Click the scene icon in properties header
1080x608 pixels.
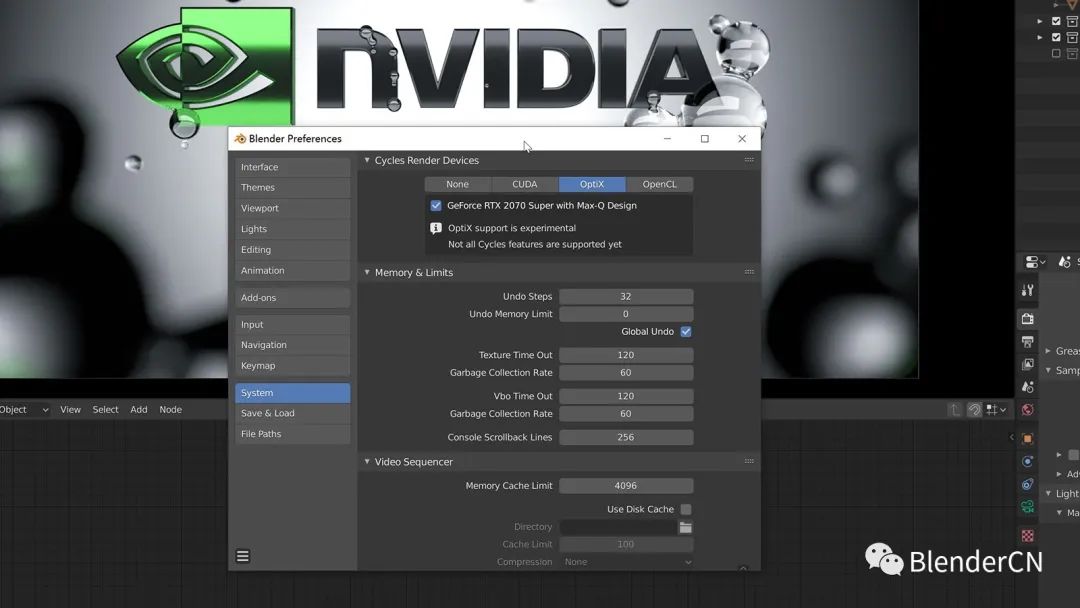[1065, 262]
